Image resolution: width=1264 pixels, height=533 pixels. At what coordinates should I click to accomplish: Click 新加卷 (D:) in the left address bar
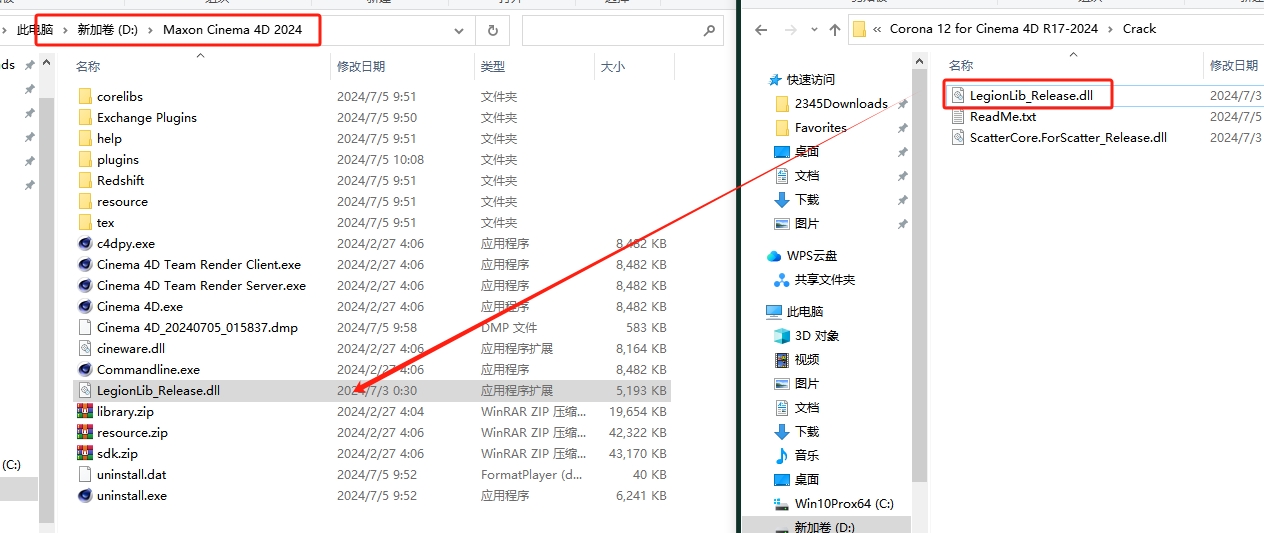click(107, 30)
